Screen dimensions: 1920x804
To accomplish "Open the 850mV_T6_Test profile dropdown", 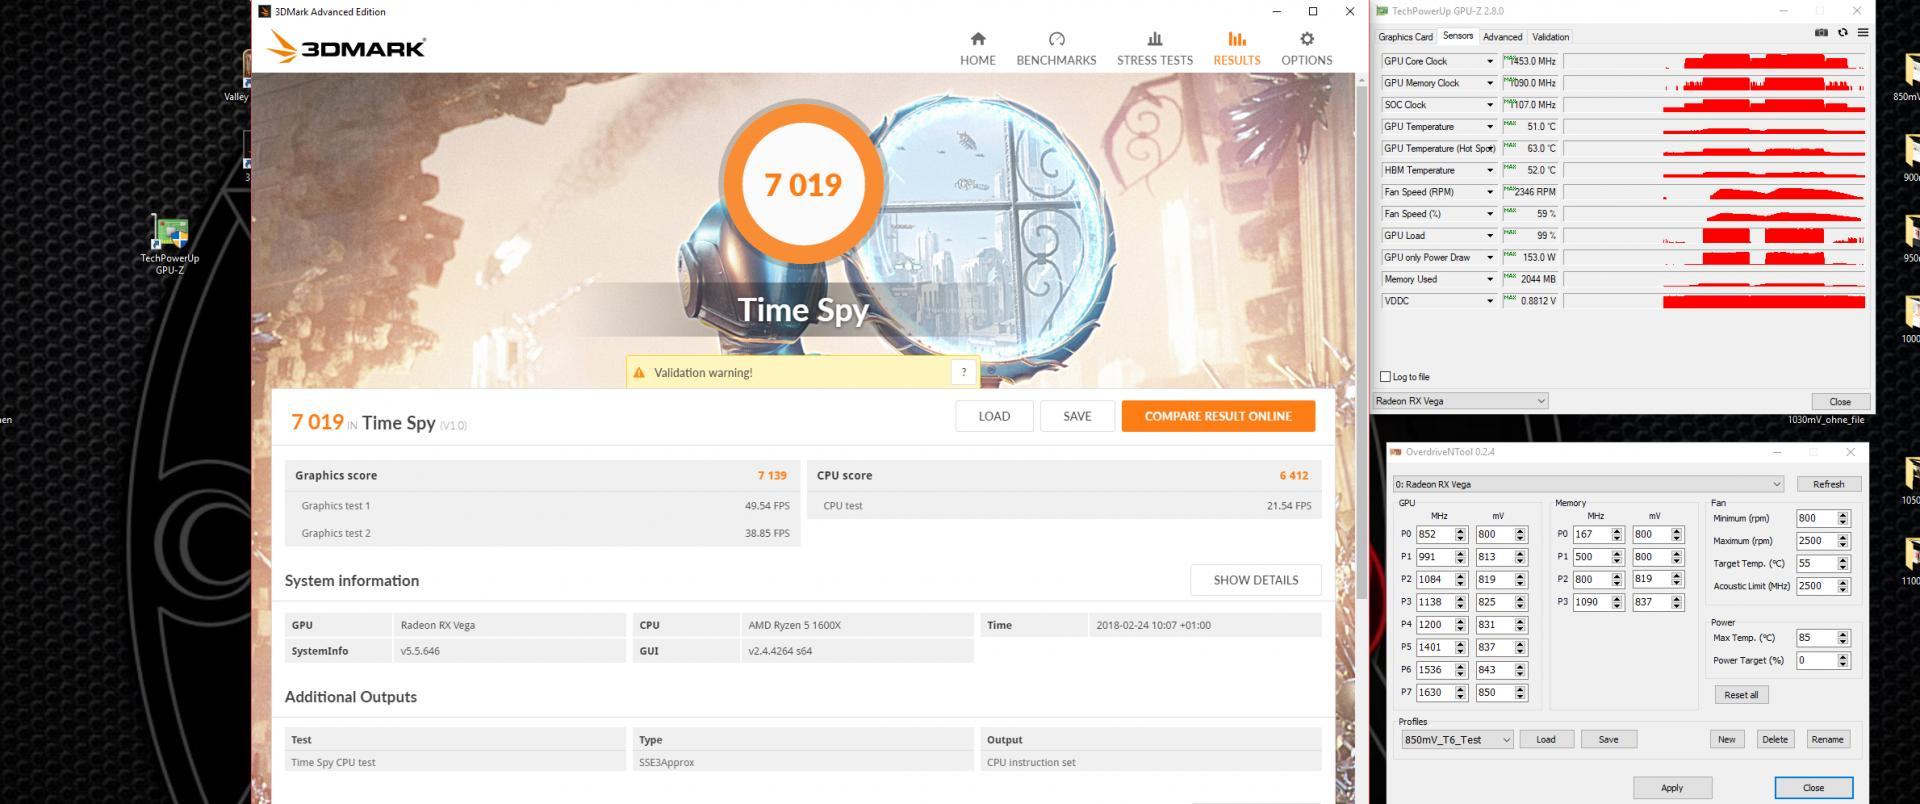I will click(1457, 740).
